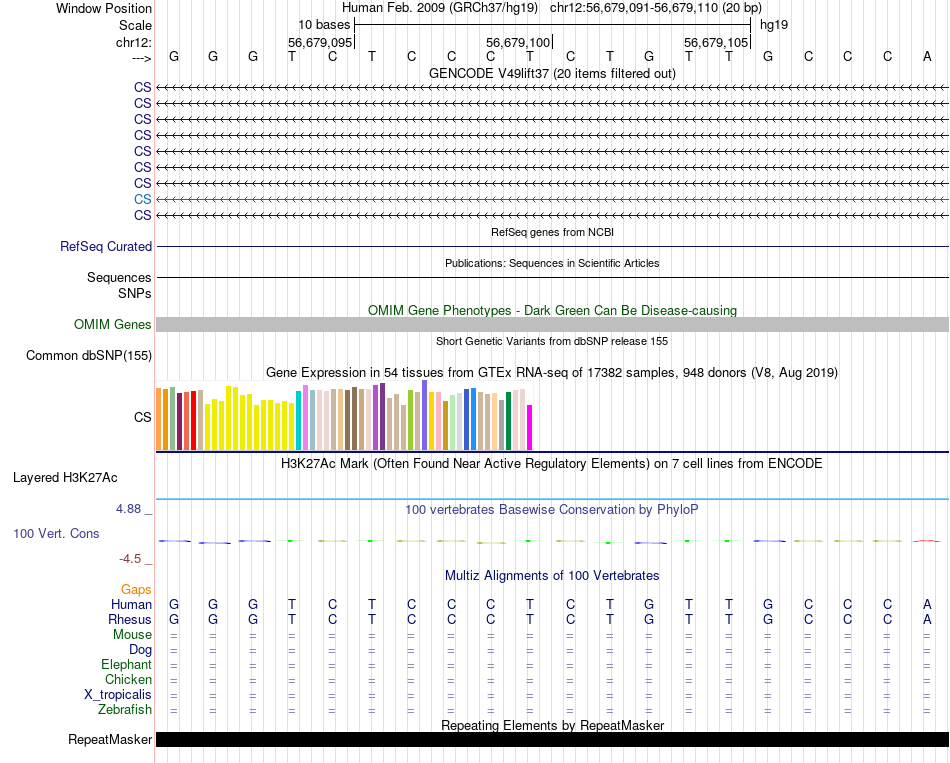Click the 56,679,100 position marker
This screenshot has height=763, width=950.
tap(518, 42)
